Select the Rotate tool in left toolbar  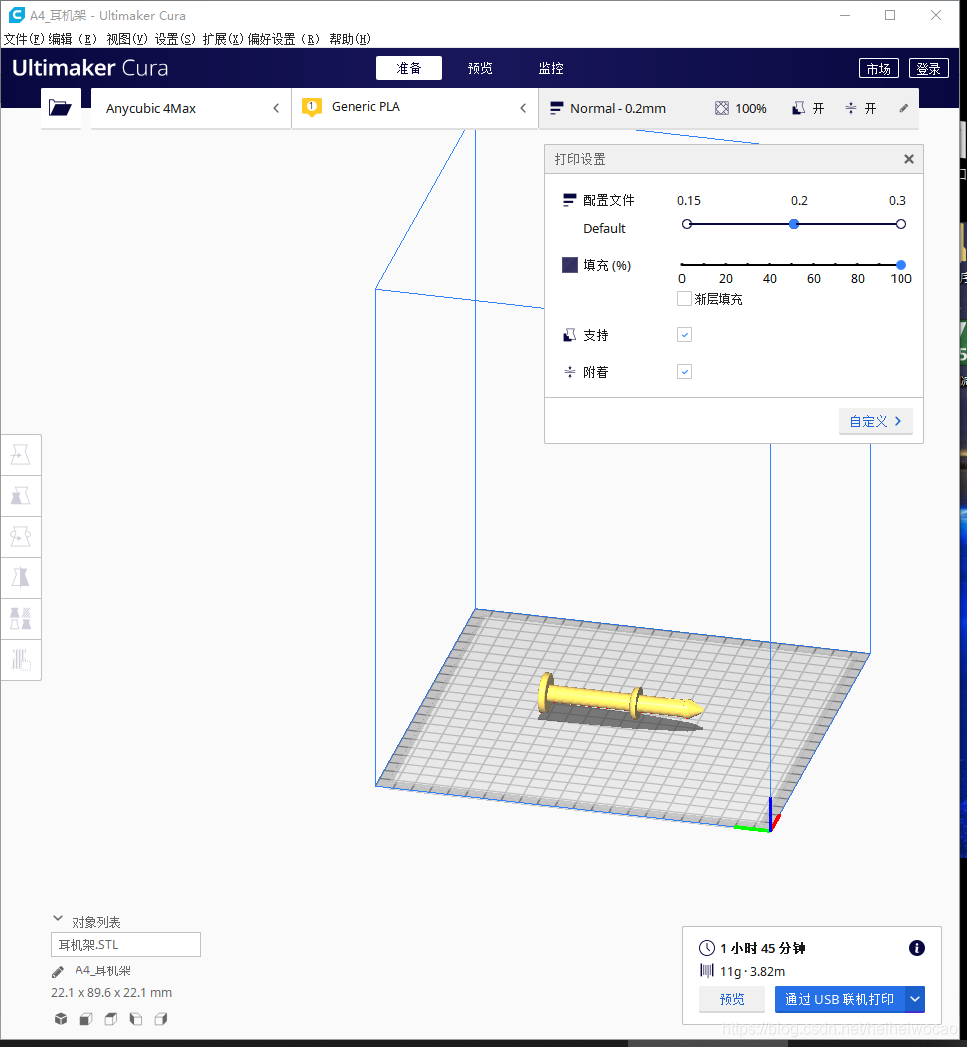click(21, 537)
